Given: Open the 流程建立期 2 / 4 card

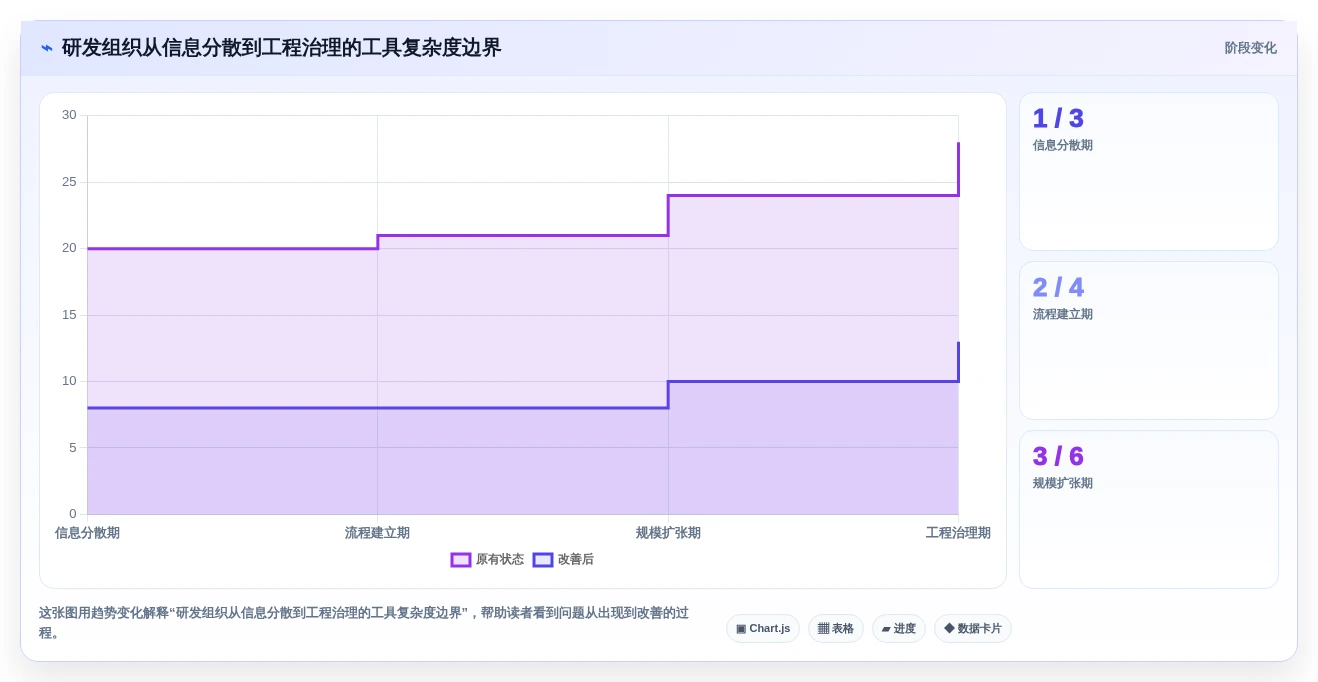Looking at the screenshot, I should click(1149, 341).
